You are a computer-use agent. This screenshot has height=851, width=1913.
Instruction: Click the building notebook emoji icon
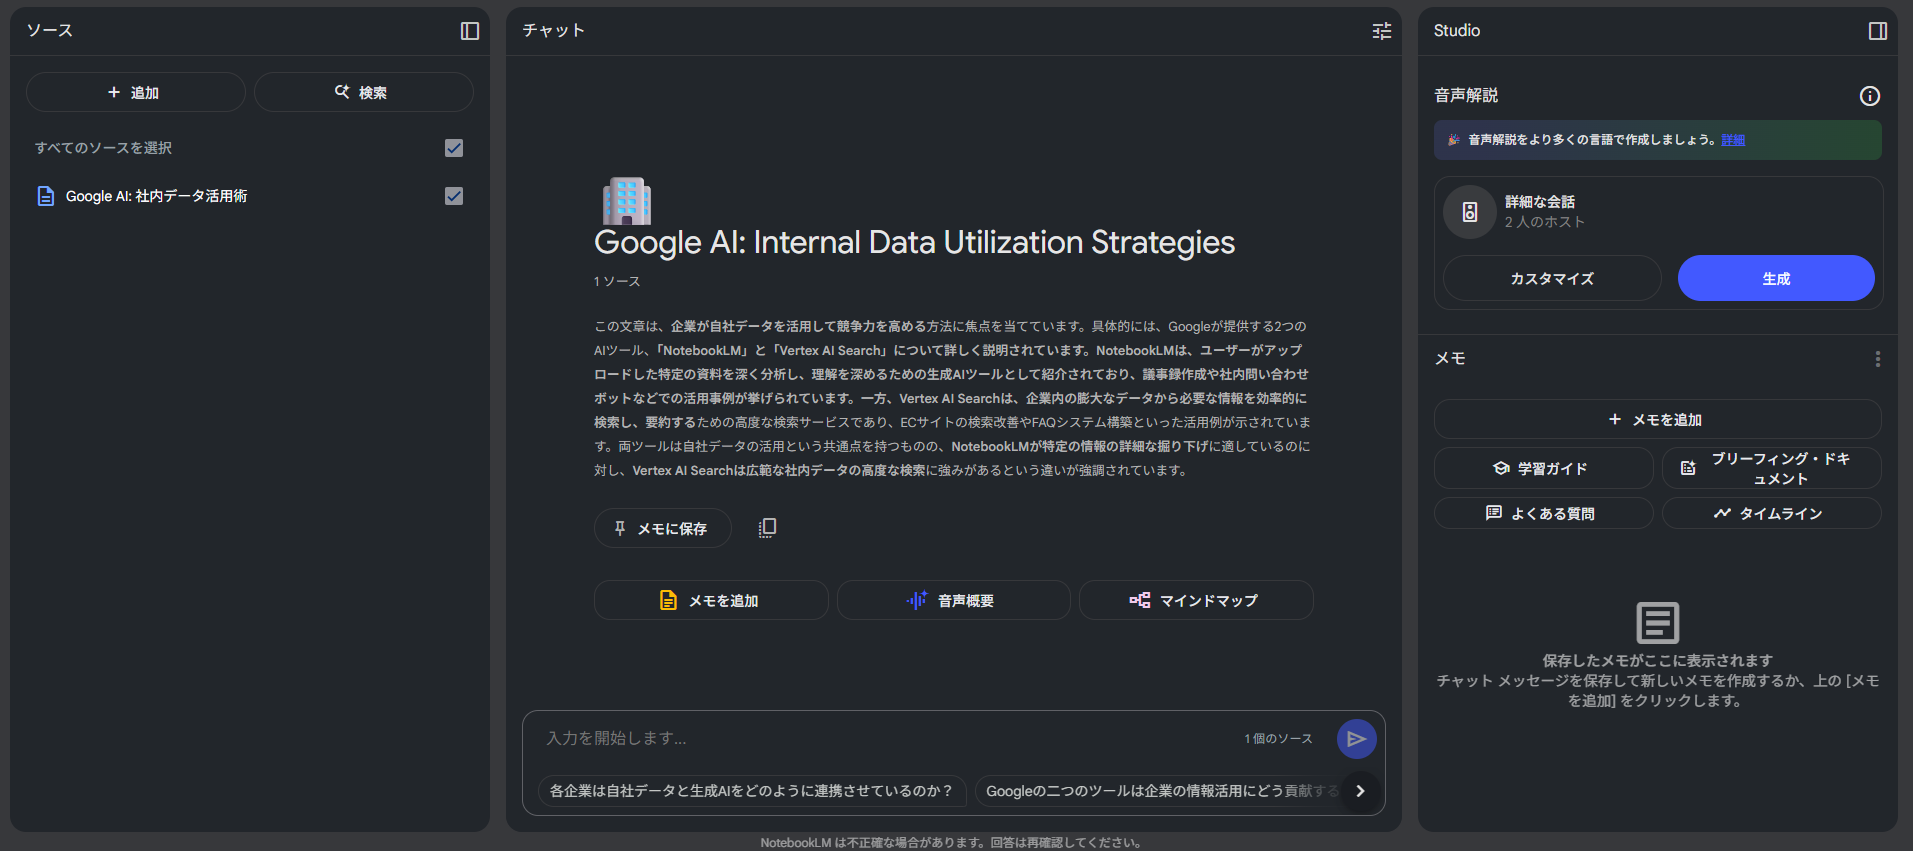(627, 200)
